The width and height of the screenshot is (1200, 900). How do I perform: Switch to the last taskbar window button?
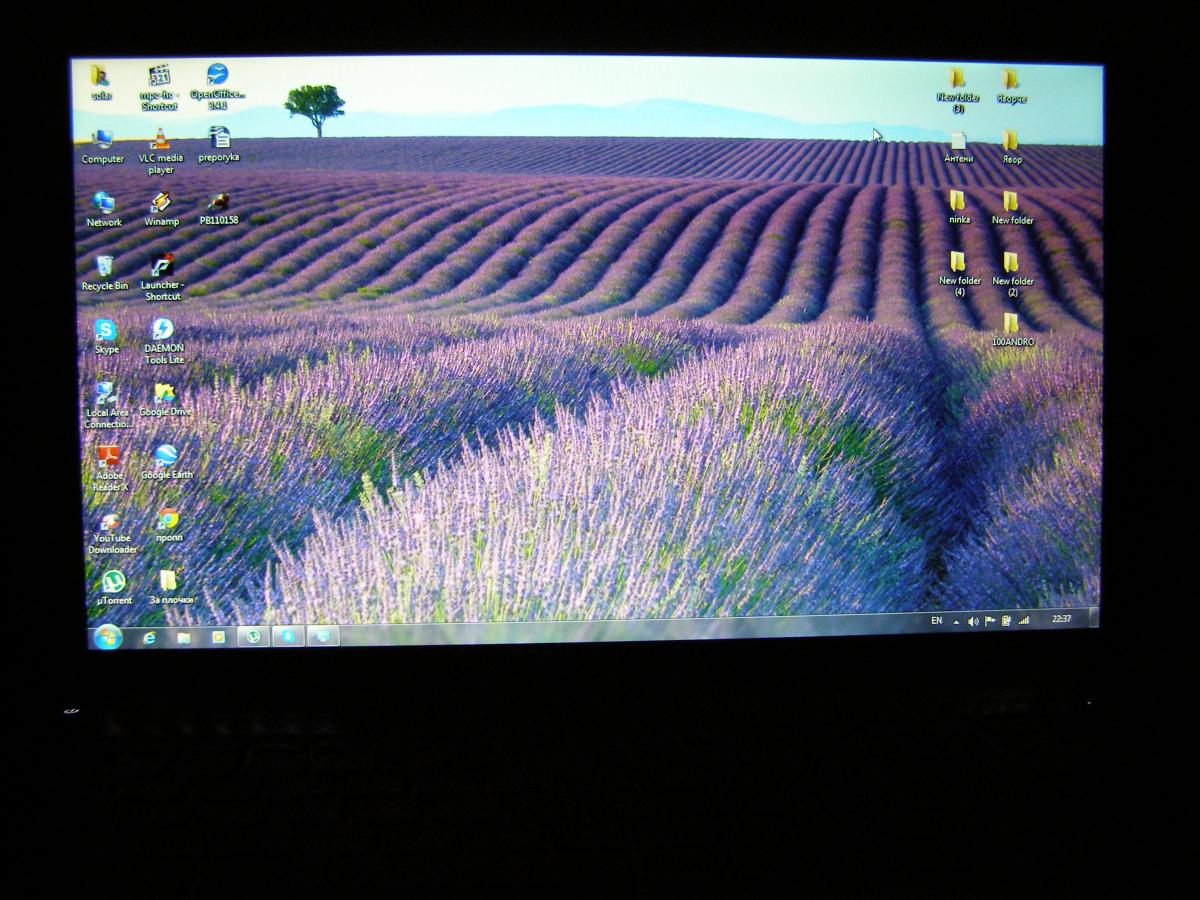(x=322, y=635)
